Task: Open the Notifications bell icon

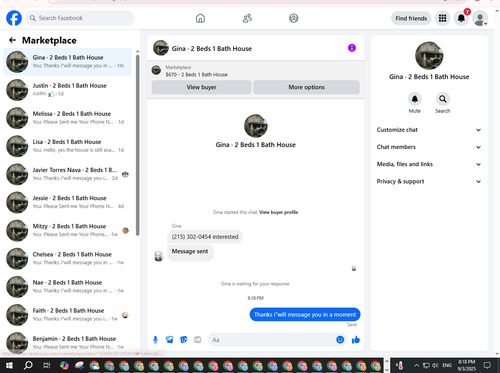Action: coord(461,18)
